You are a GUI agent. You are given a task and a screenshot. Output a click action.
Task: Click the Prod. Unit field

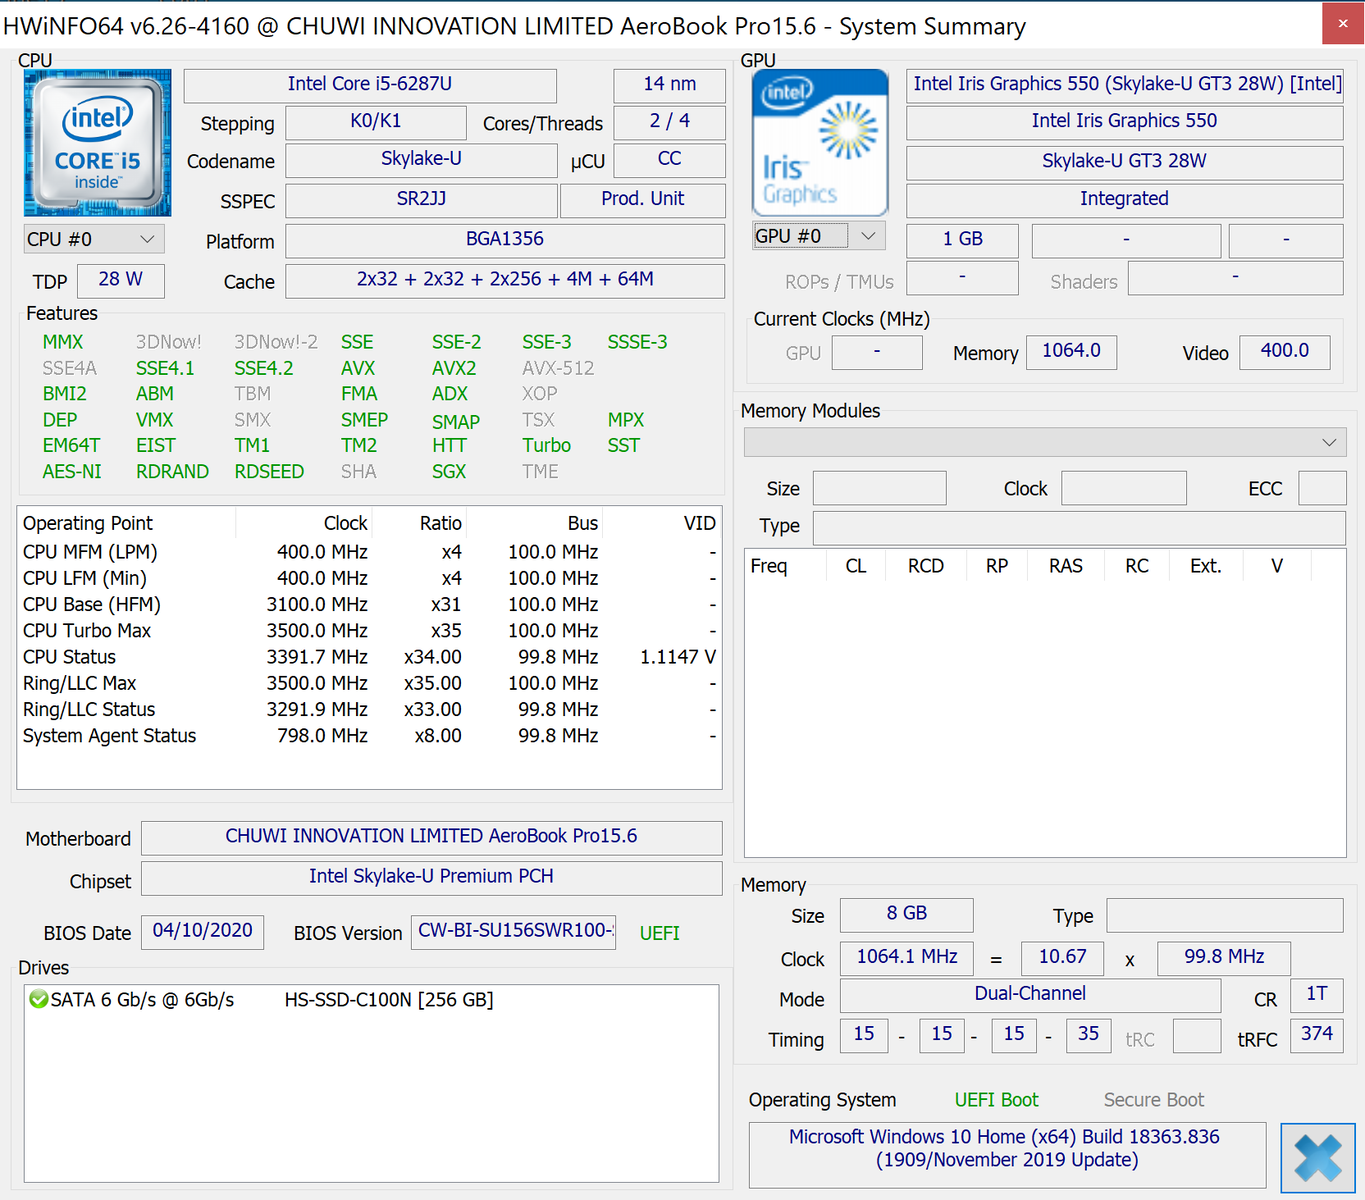[x=642, y=200]
